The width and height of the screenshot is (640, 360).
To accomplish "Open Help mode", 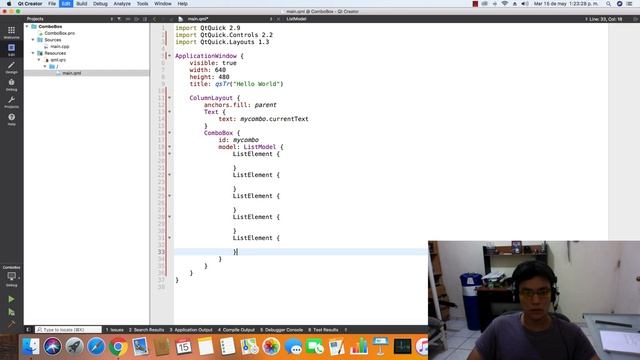I will 11,119.
